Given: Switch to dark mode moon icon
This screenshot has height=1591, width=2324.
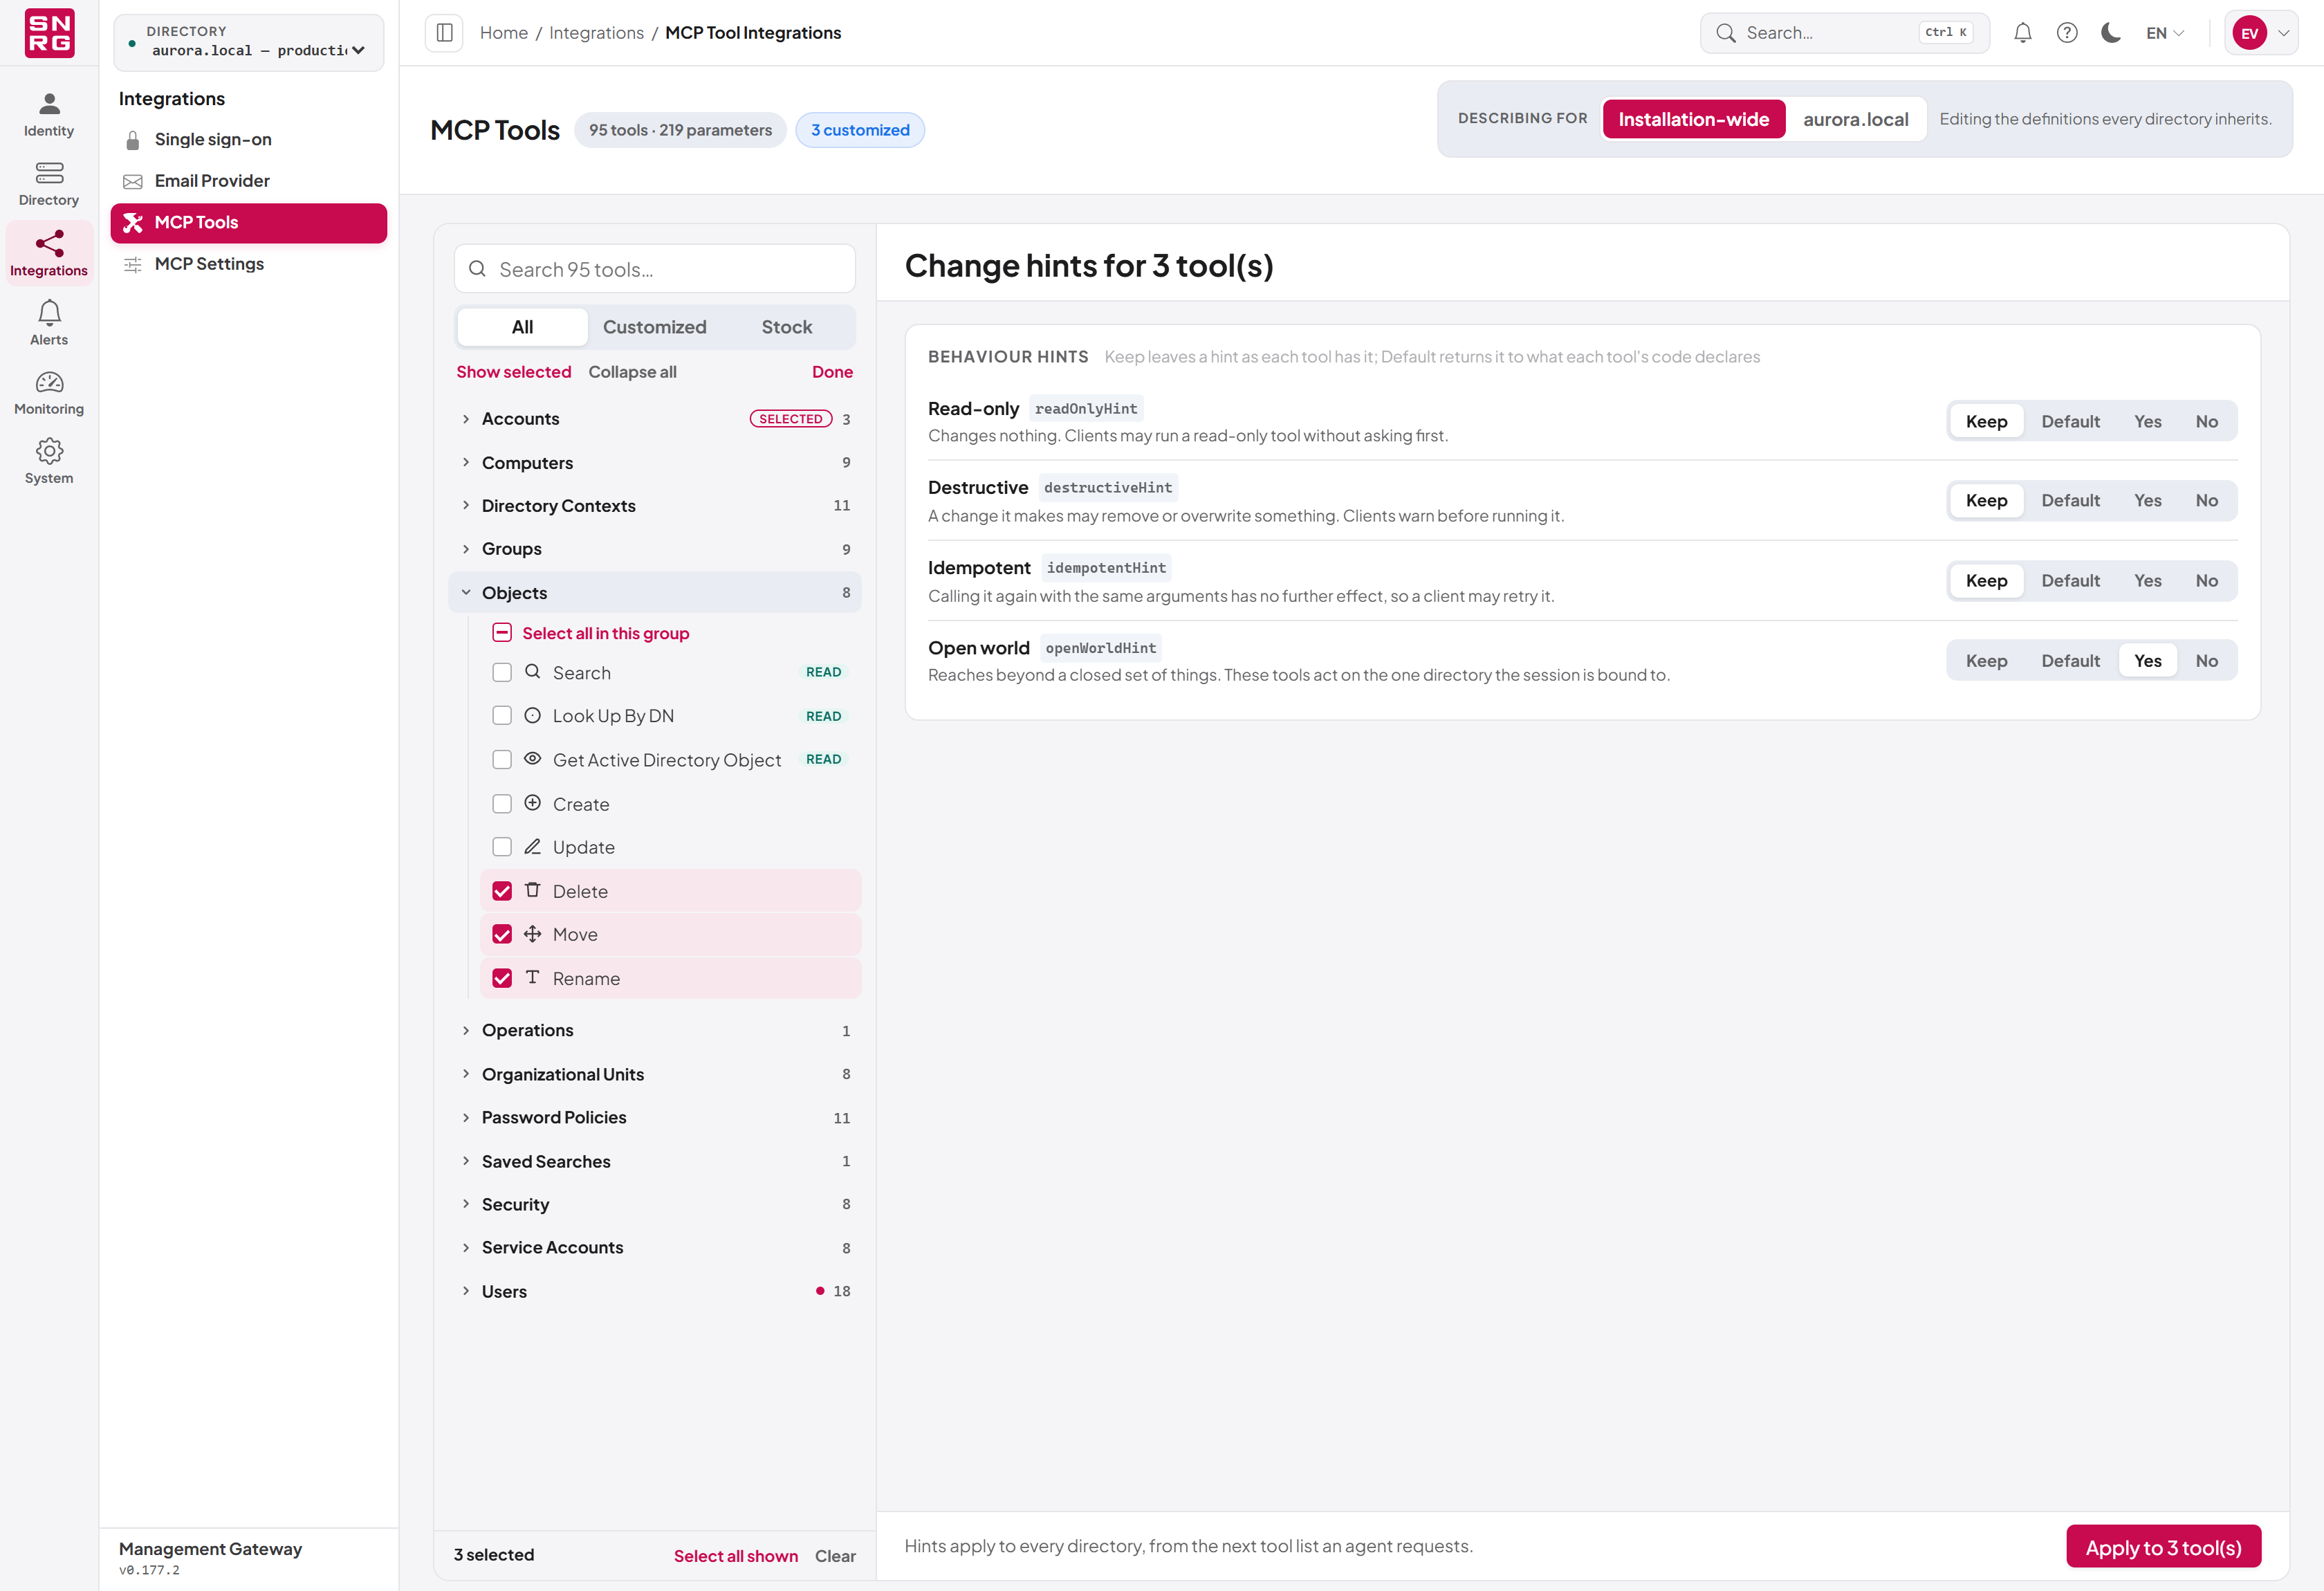Looking at the screenshot, I should [2111, 33].
